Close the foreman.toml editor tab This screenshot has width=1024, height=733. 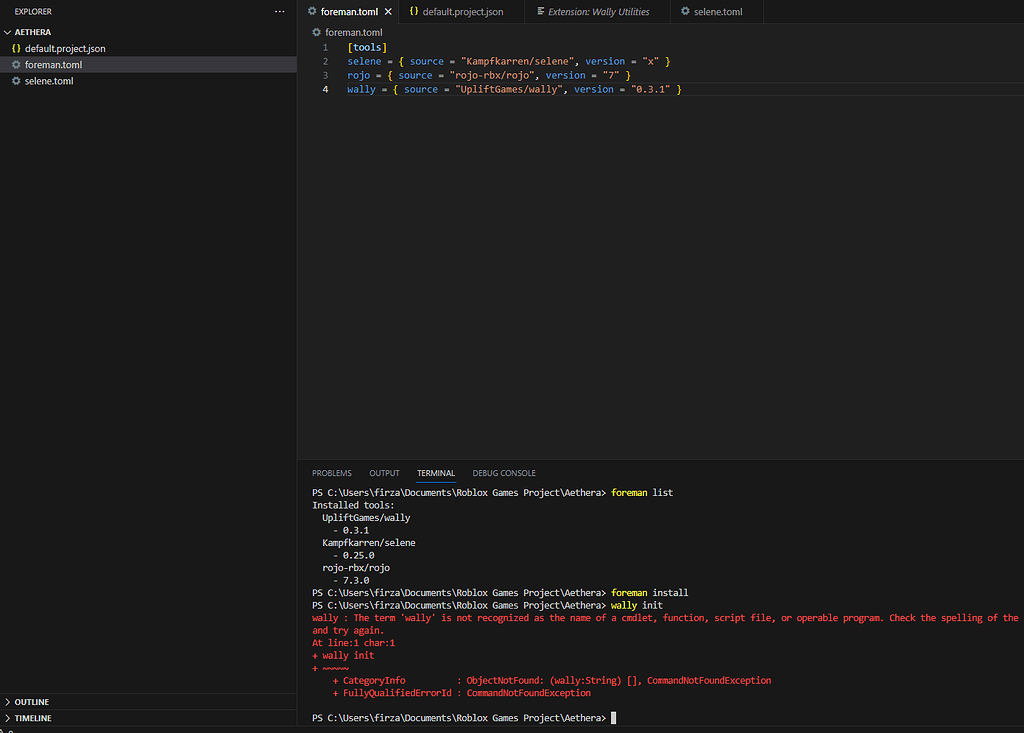pos(388,12)
